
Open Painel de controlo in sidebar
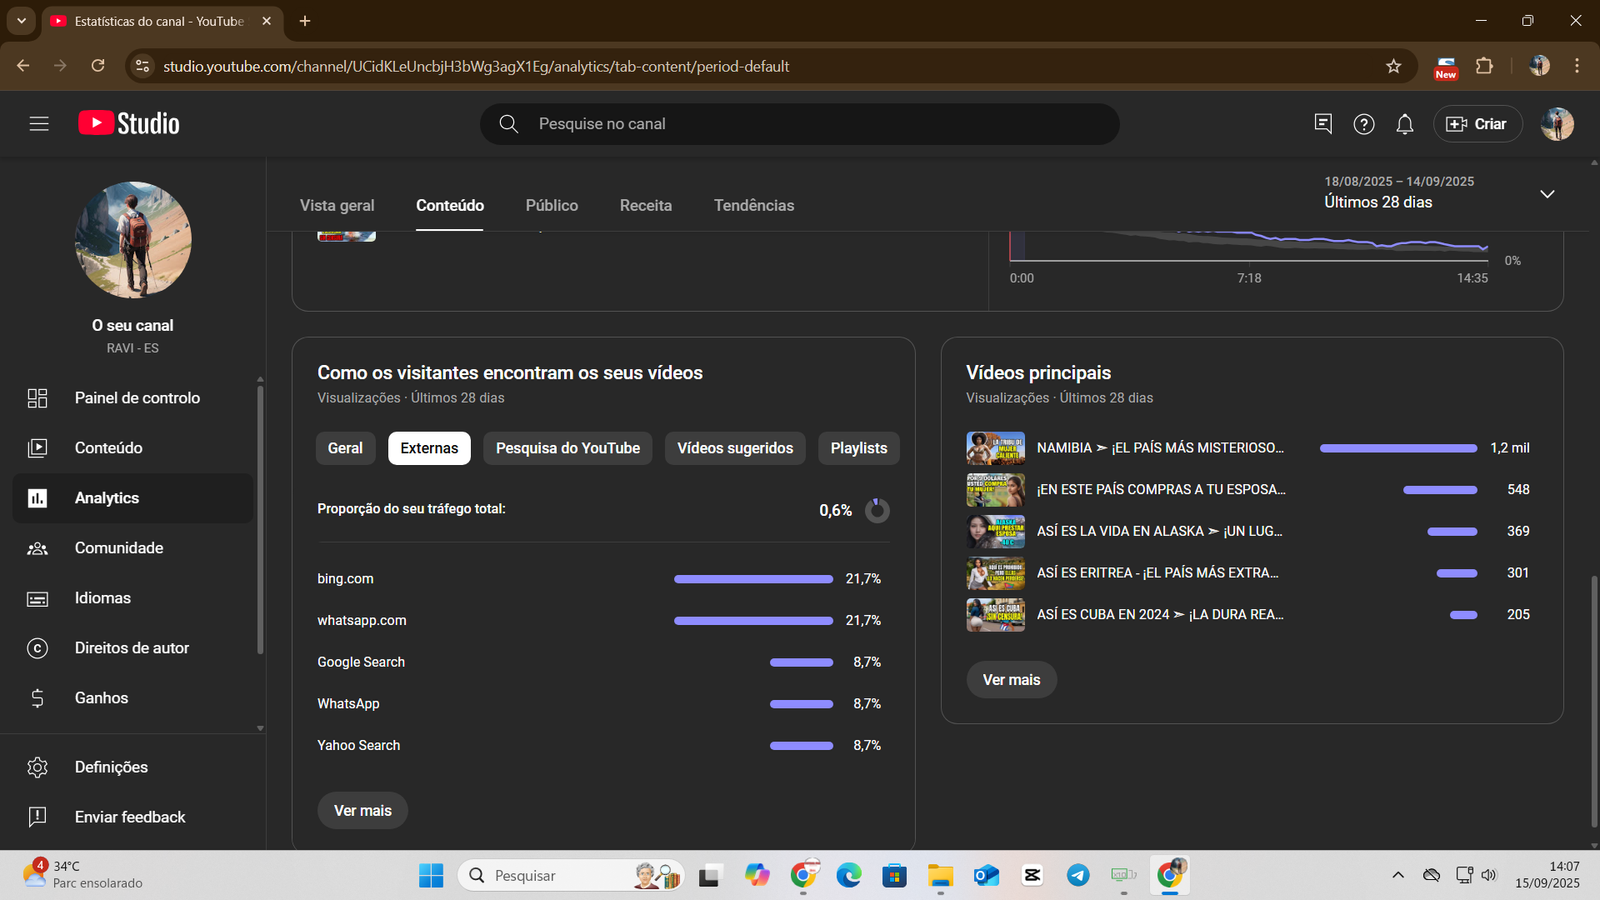[x=137, y=398]
